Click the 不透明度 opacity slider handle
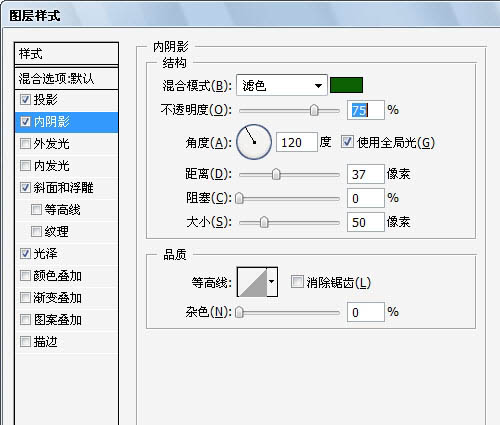The width and height of the screenshot is (500, 425). coord(314,110)
